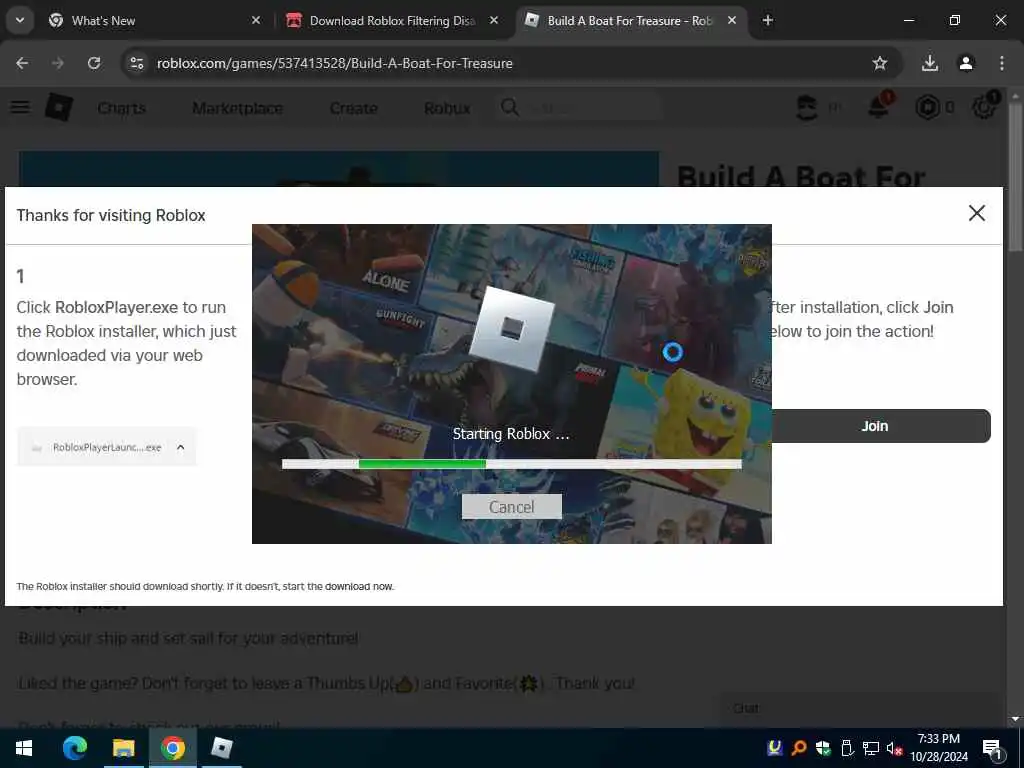Open Marketplace in Roblox navigation

[x=238, y=108]
